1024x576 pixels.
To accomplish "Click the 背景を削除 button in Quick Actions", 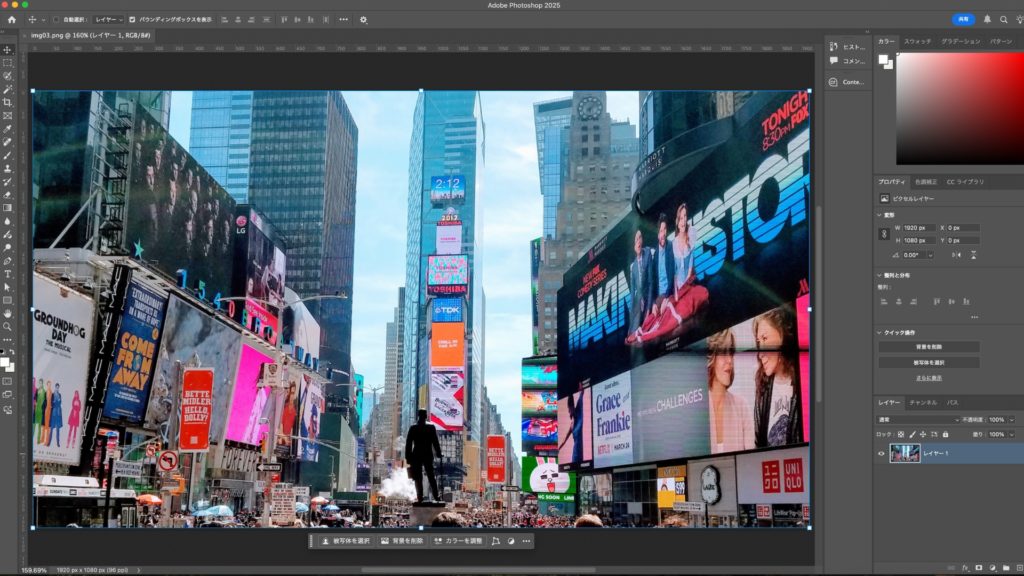I will [929, 347].
